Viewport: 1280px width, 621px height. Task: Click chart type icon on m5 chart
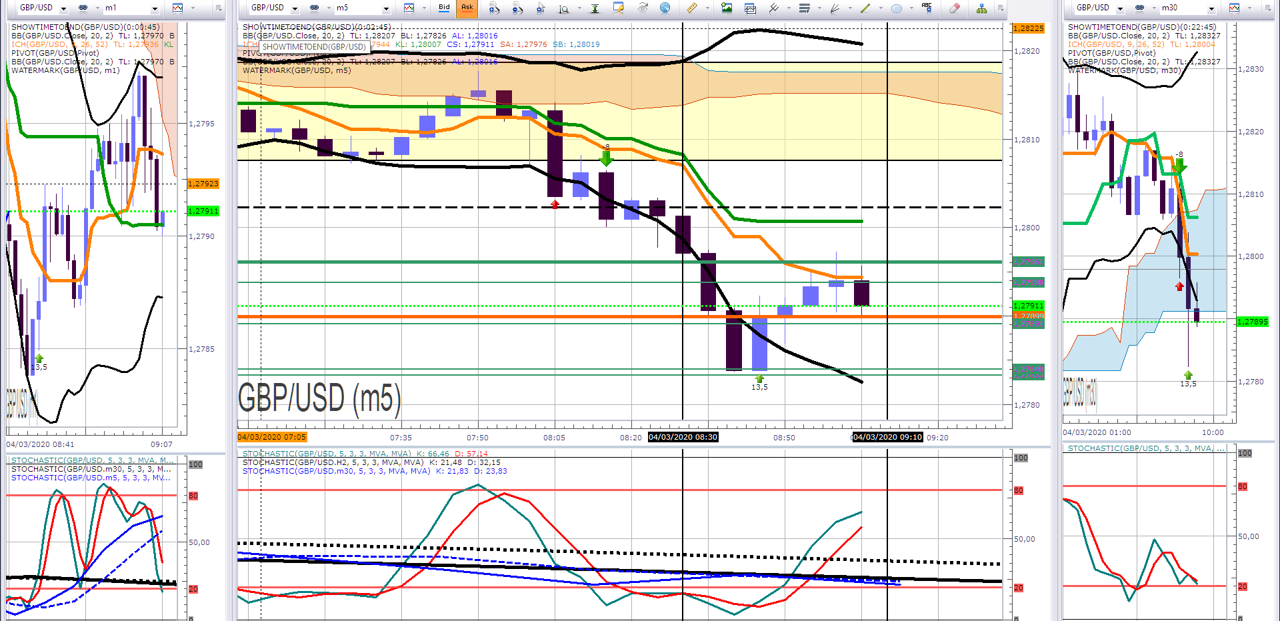409,7
